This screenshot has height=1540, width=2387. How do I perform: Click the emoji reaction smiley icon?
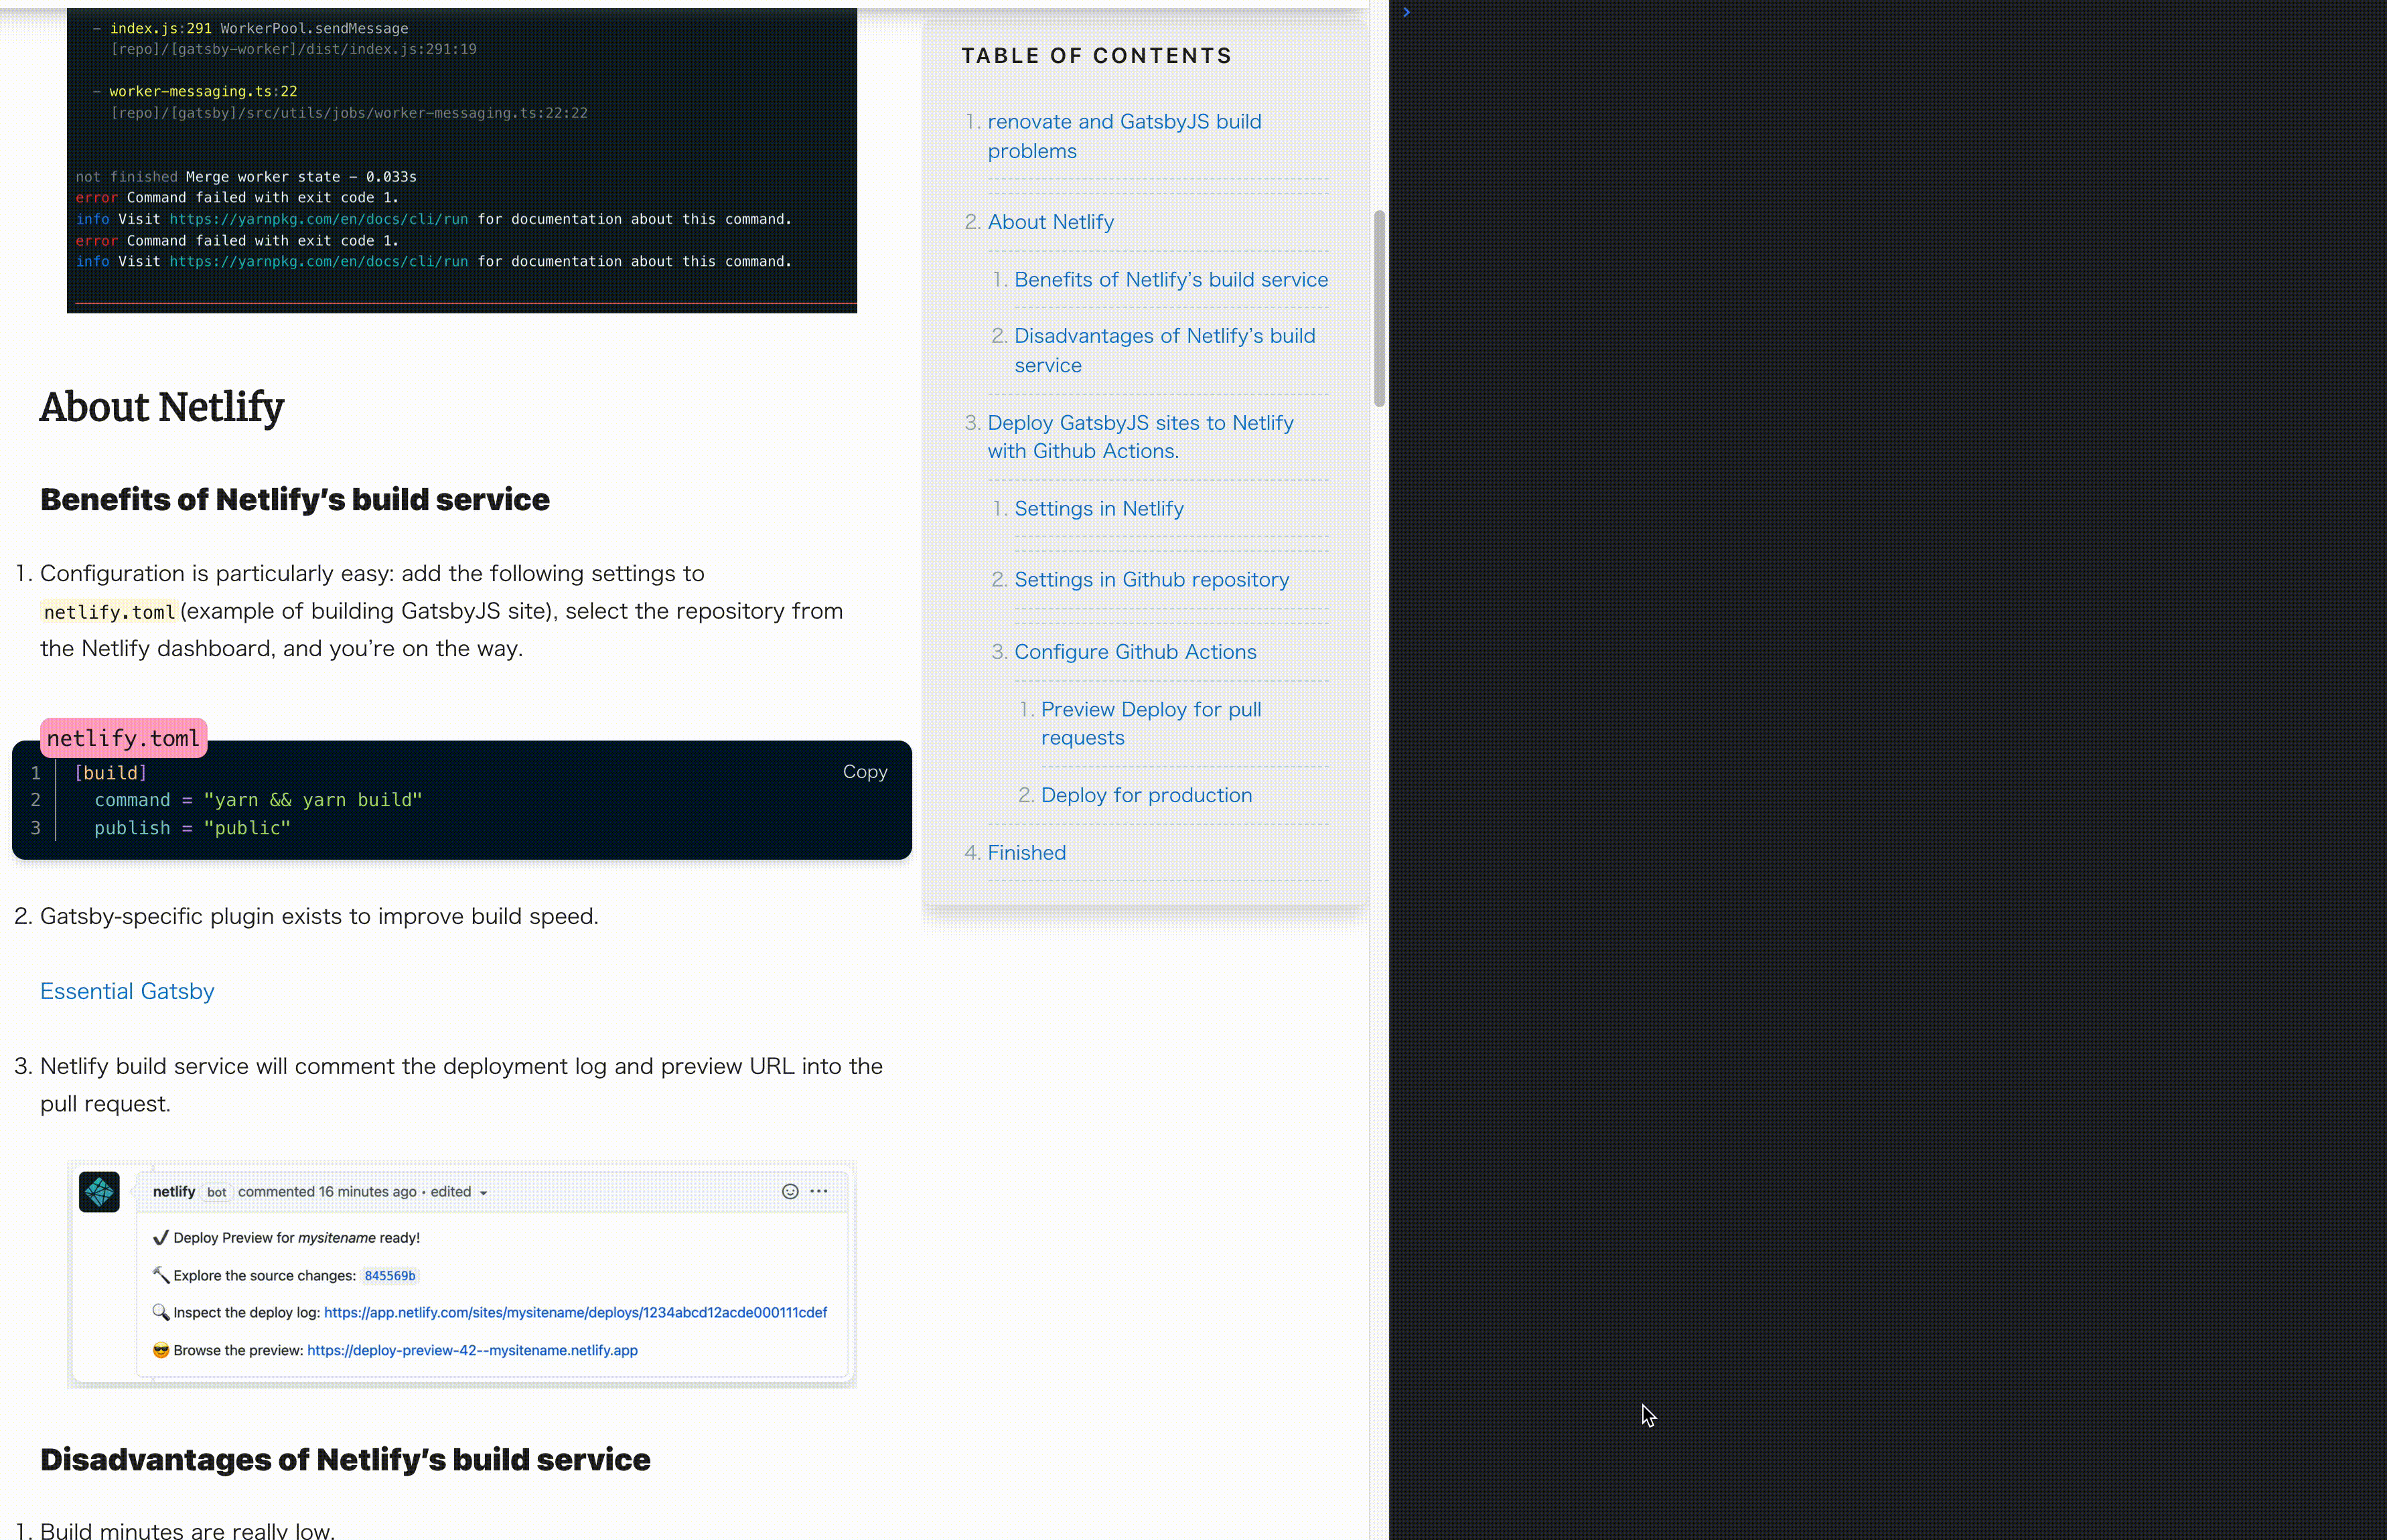click(790, 1191)
